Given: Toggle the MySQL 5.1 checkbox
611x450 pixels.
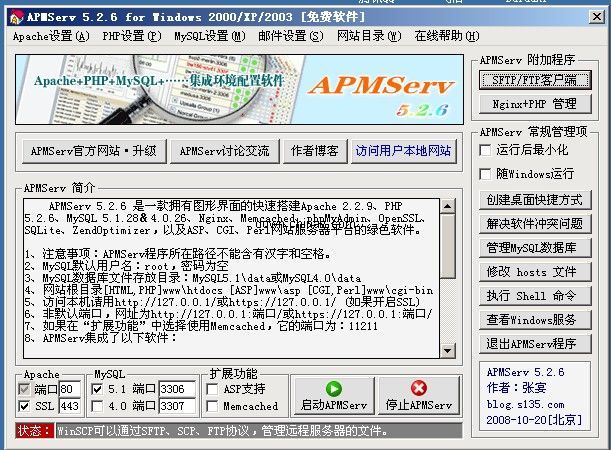Looking at the screenshot, I should (97, 389).
